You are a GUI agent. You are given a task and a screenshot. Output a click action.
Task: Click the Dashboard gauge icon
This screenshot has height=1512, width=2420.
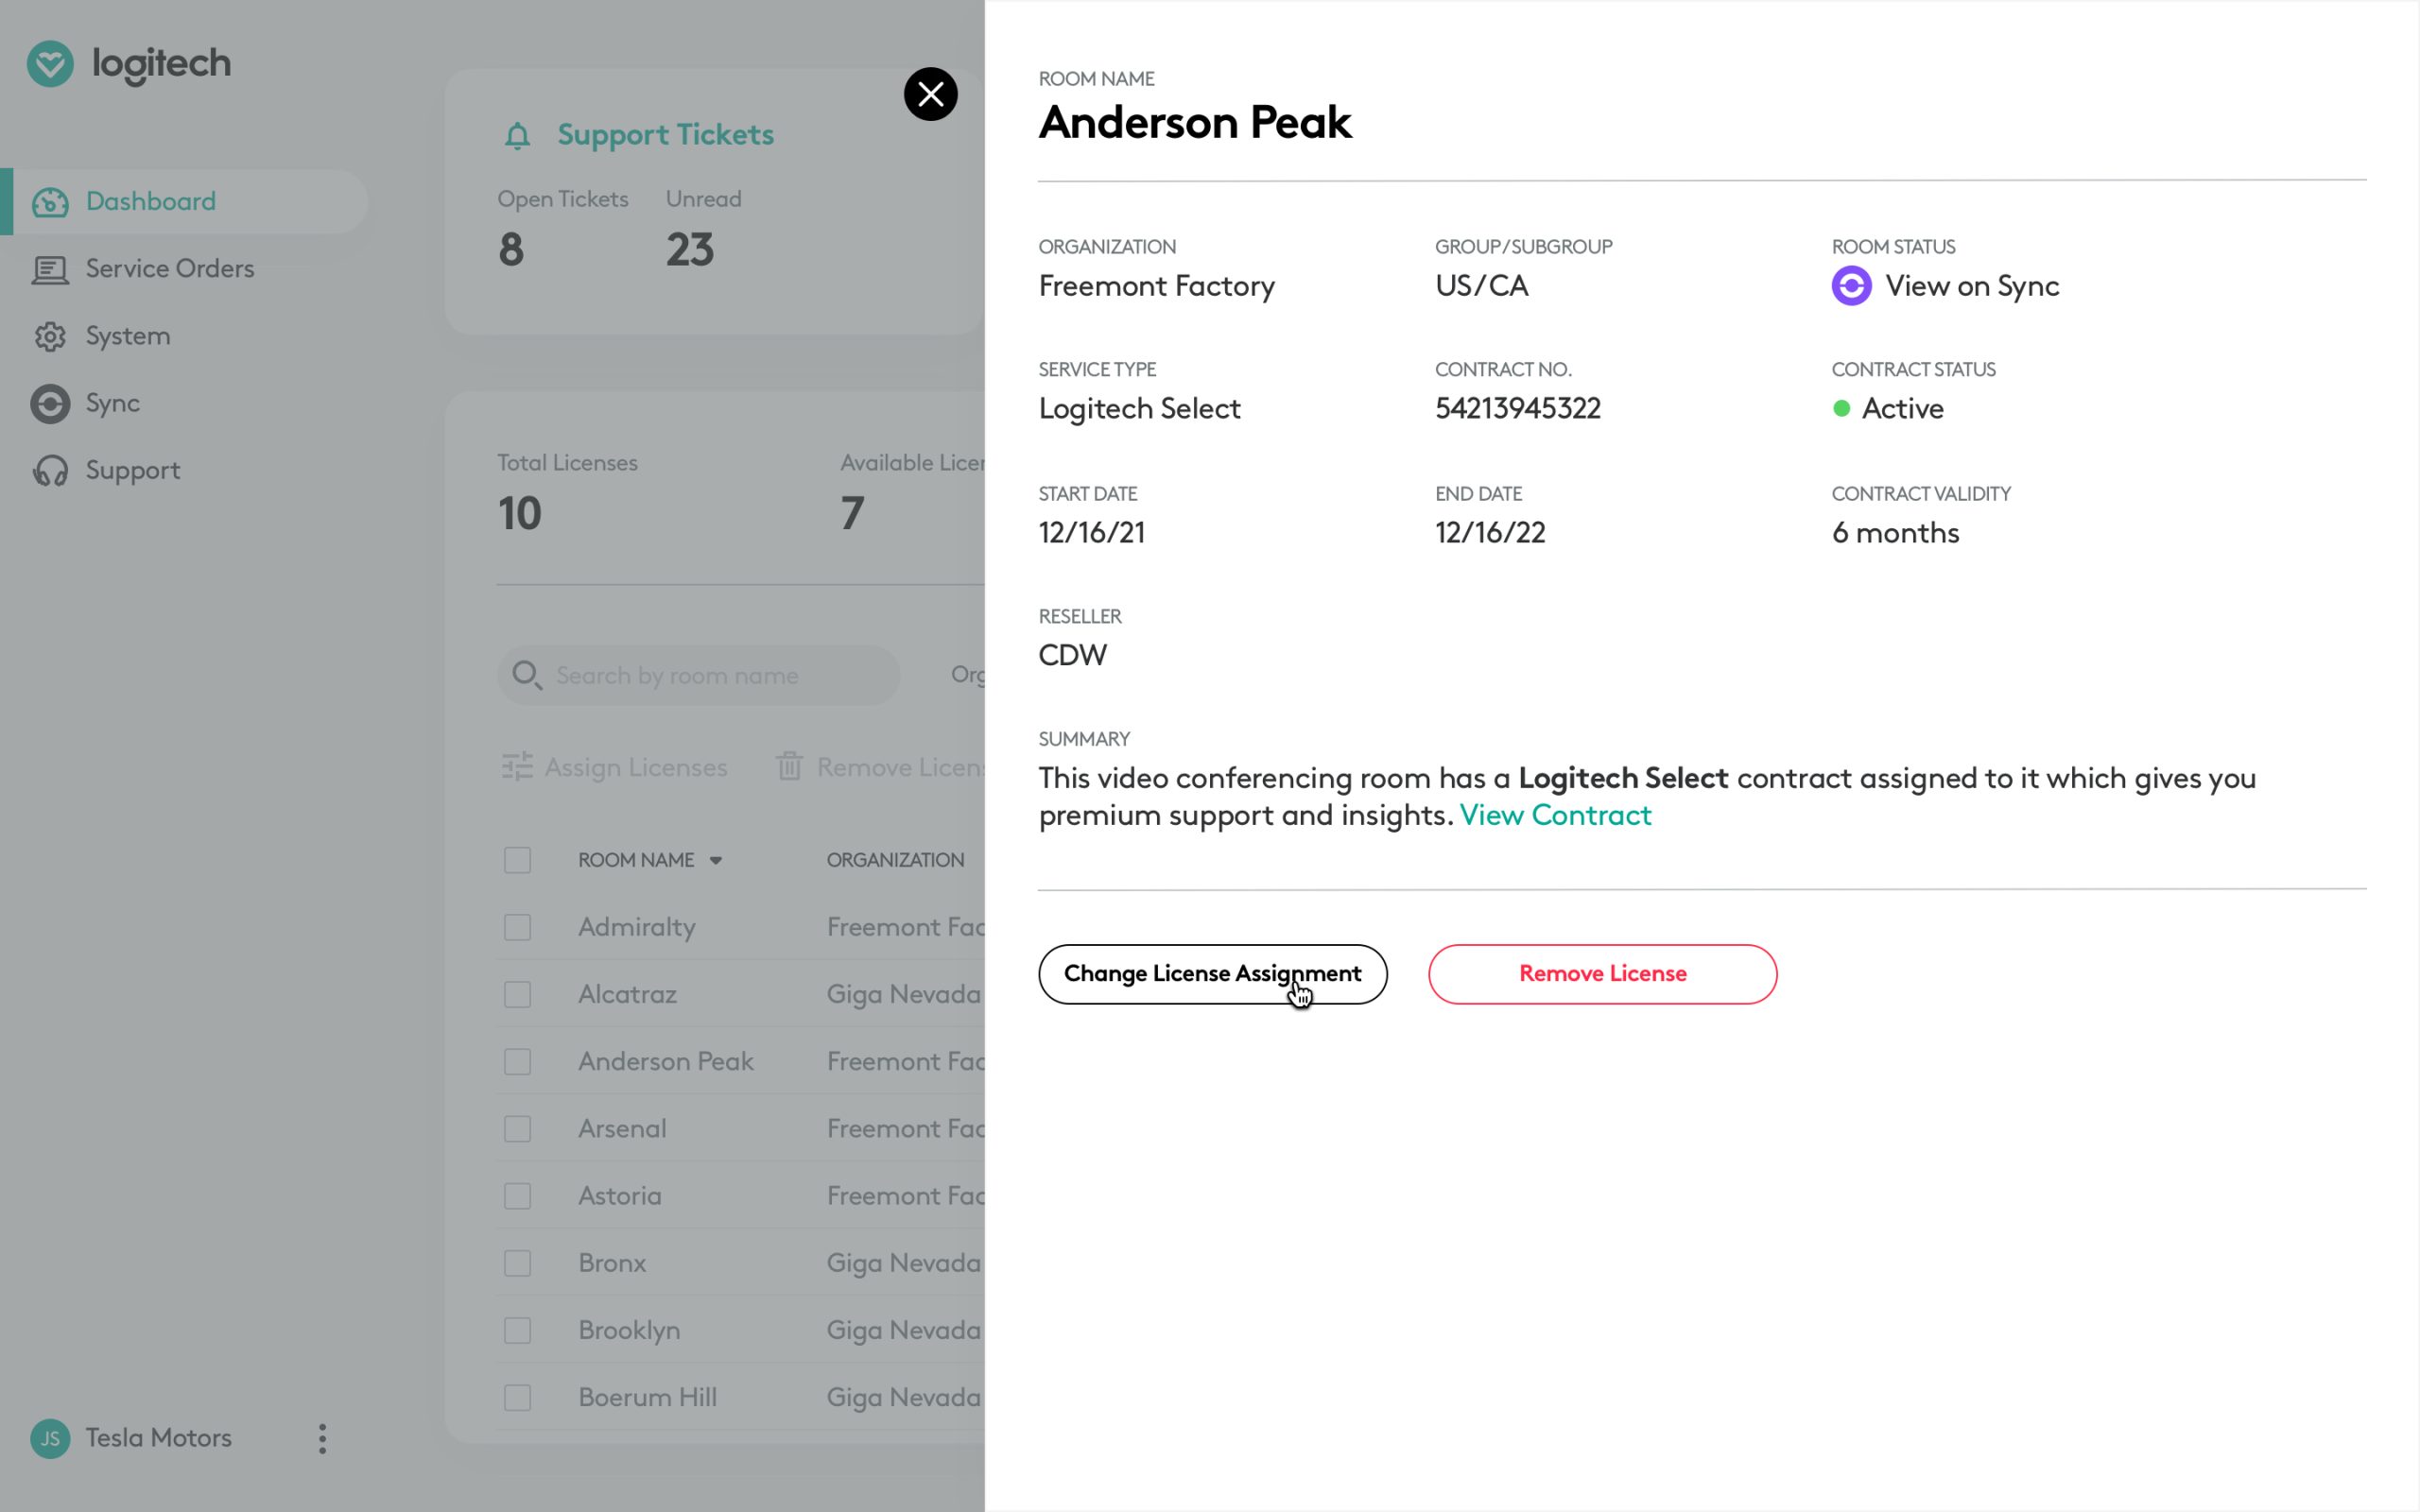pyautogui.click(x=50, y=202)
